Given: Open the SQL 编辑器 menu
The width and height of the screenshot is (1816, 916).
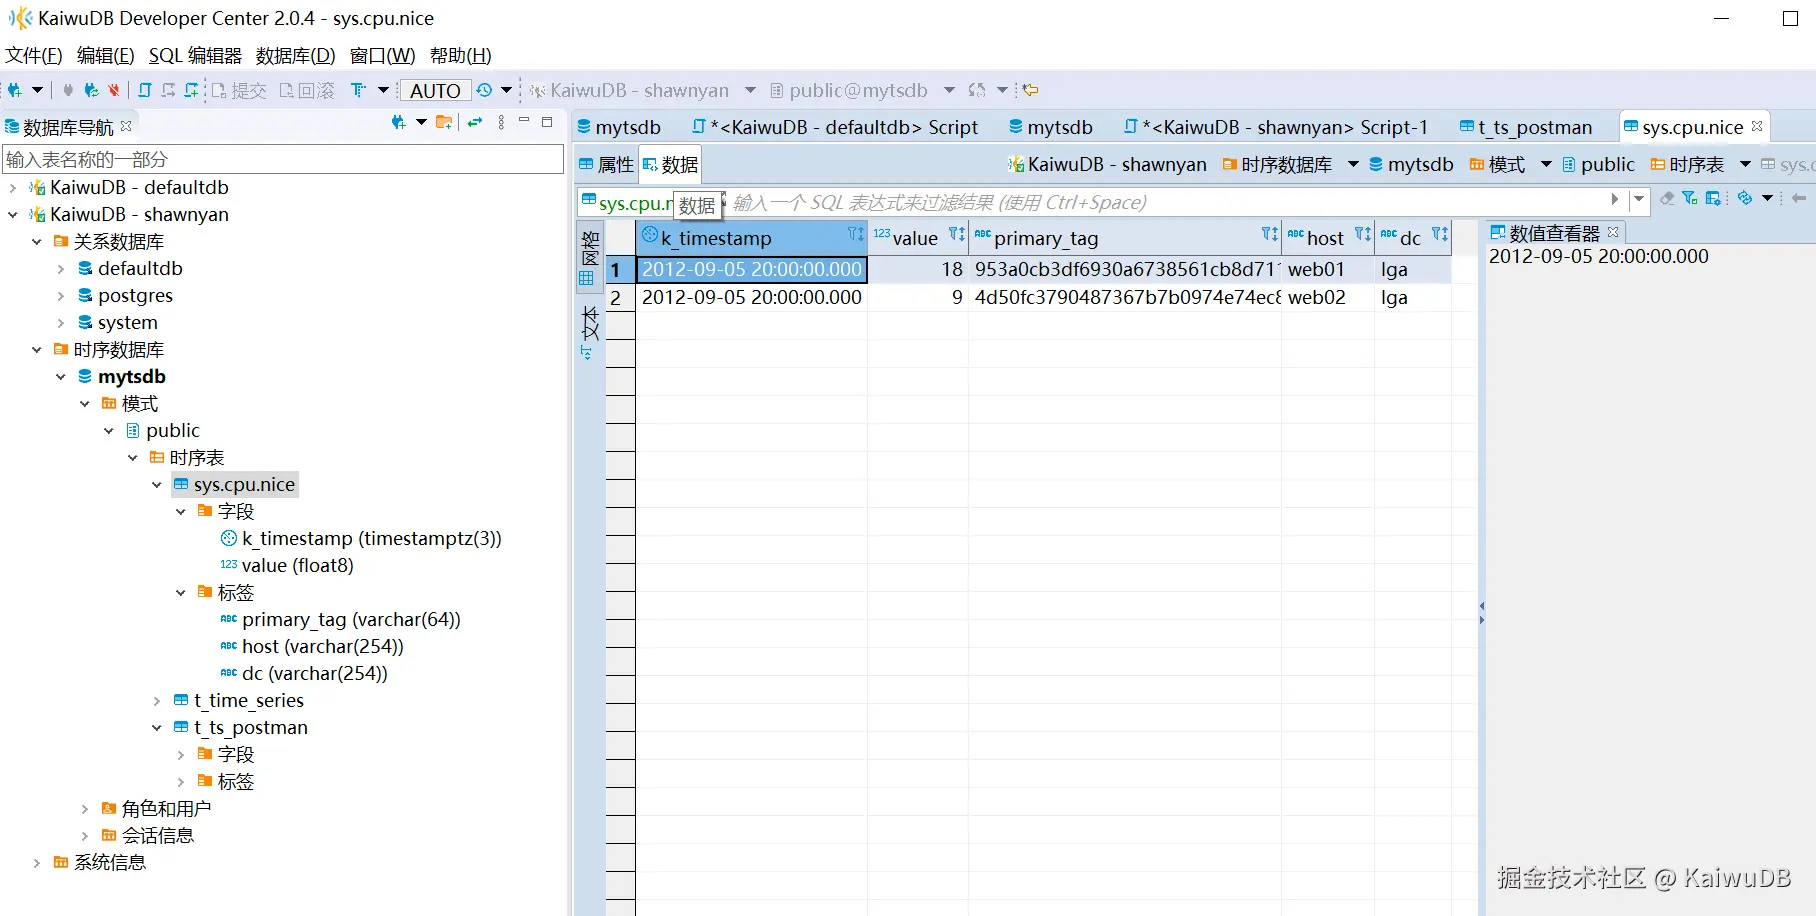Looking at the screenshot, I should click(x=195, y=55).
